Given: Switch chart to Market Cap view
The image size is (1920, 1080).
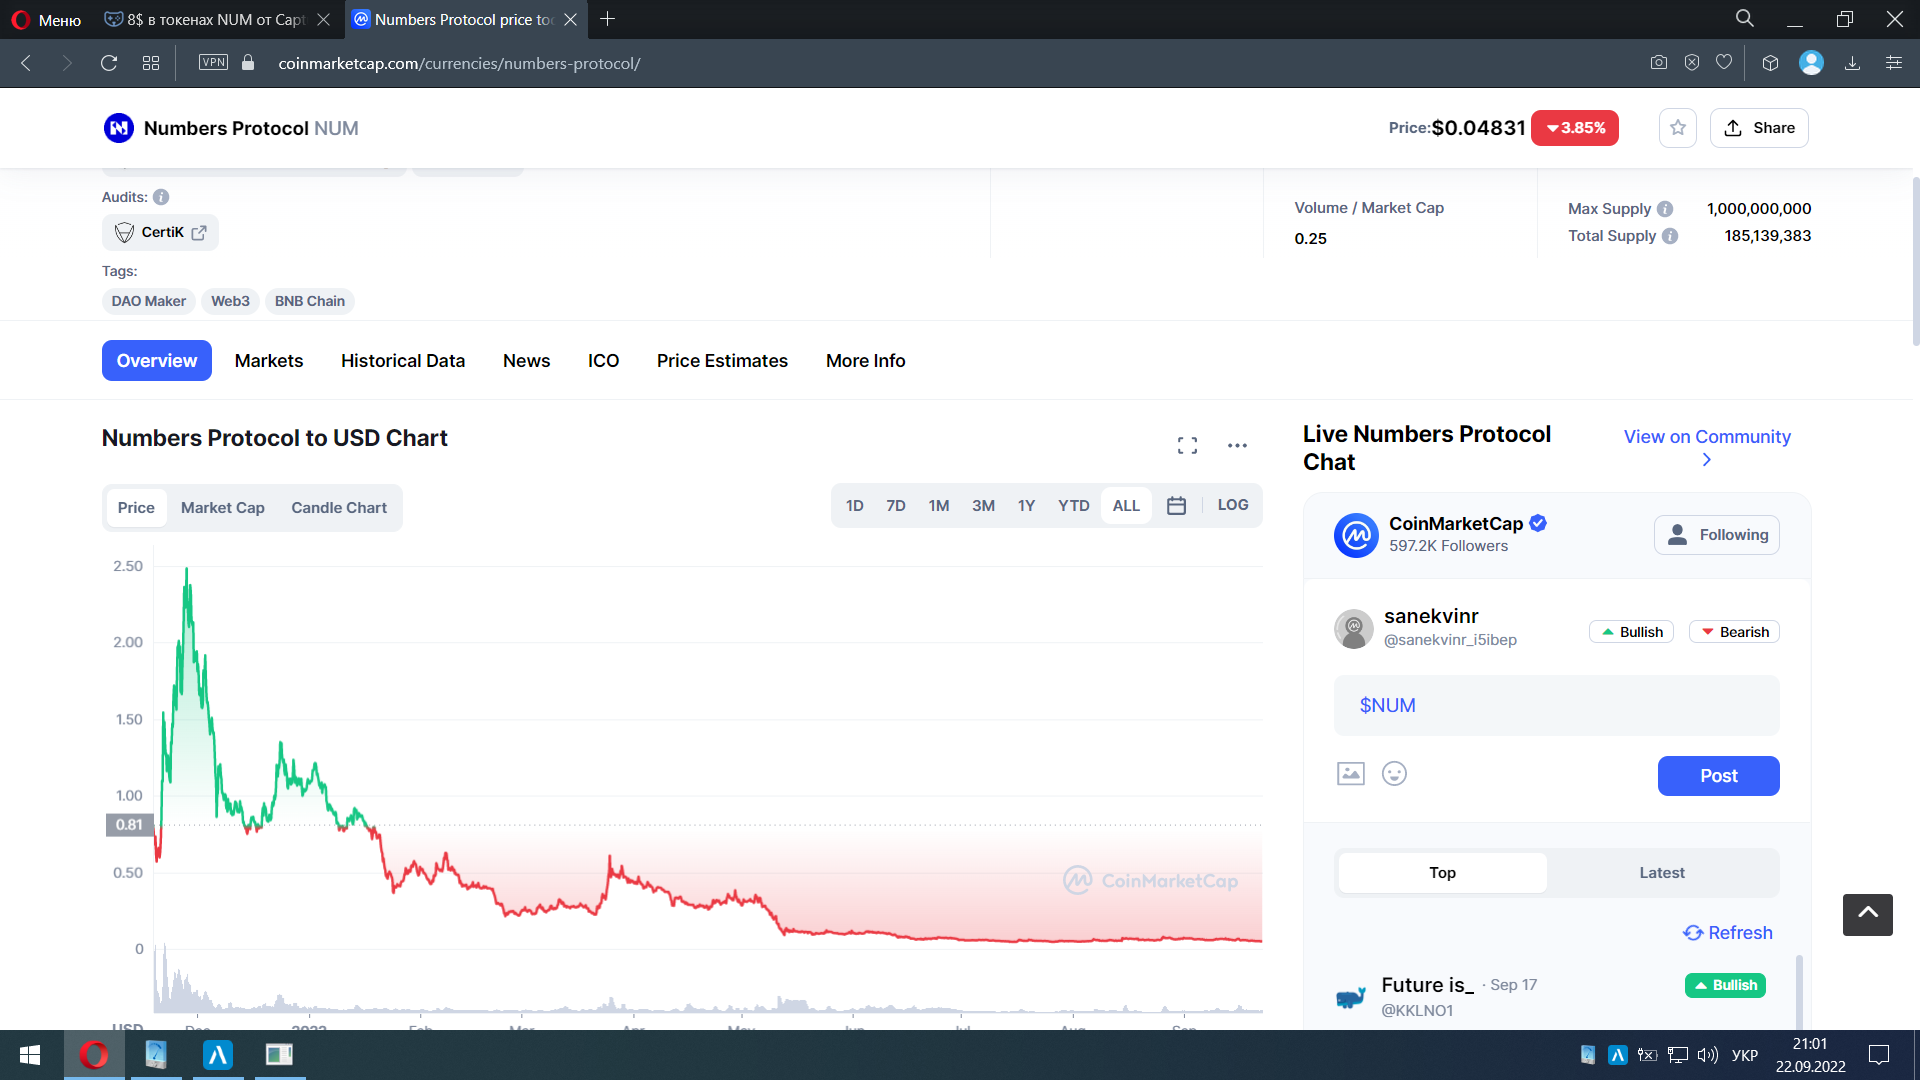Looking at the screenshot, I should click(222, 508).
